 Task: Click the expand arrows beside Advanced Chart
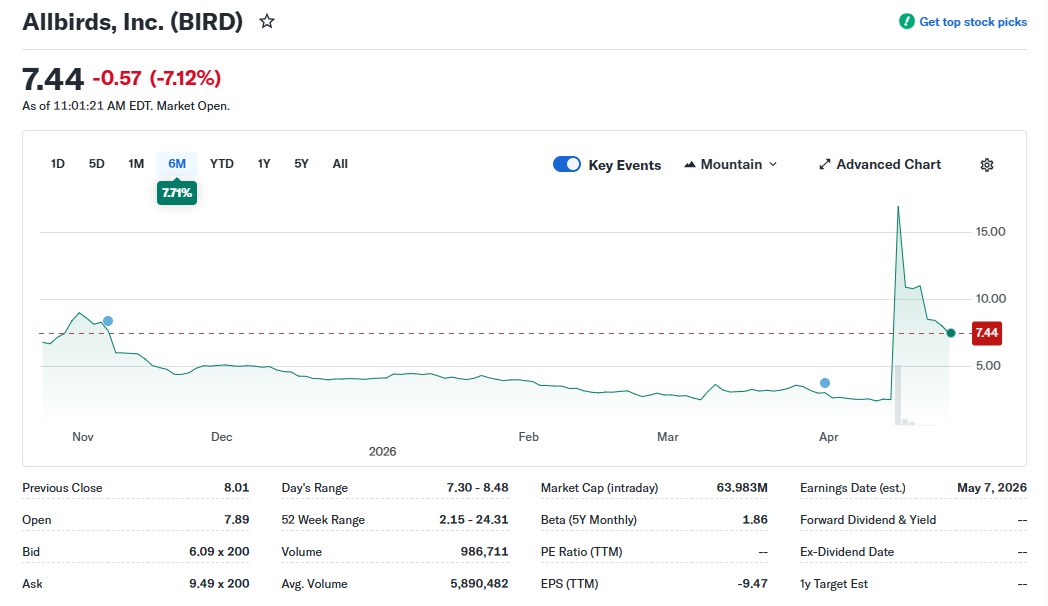(824, 163)
